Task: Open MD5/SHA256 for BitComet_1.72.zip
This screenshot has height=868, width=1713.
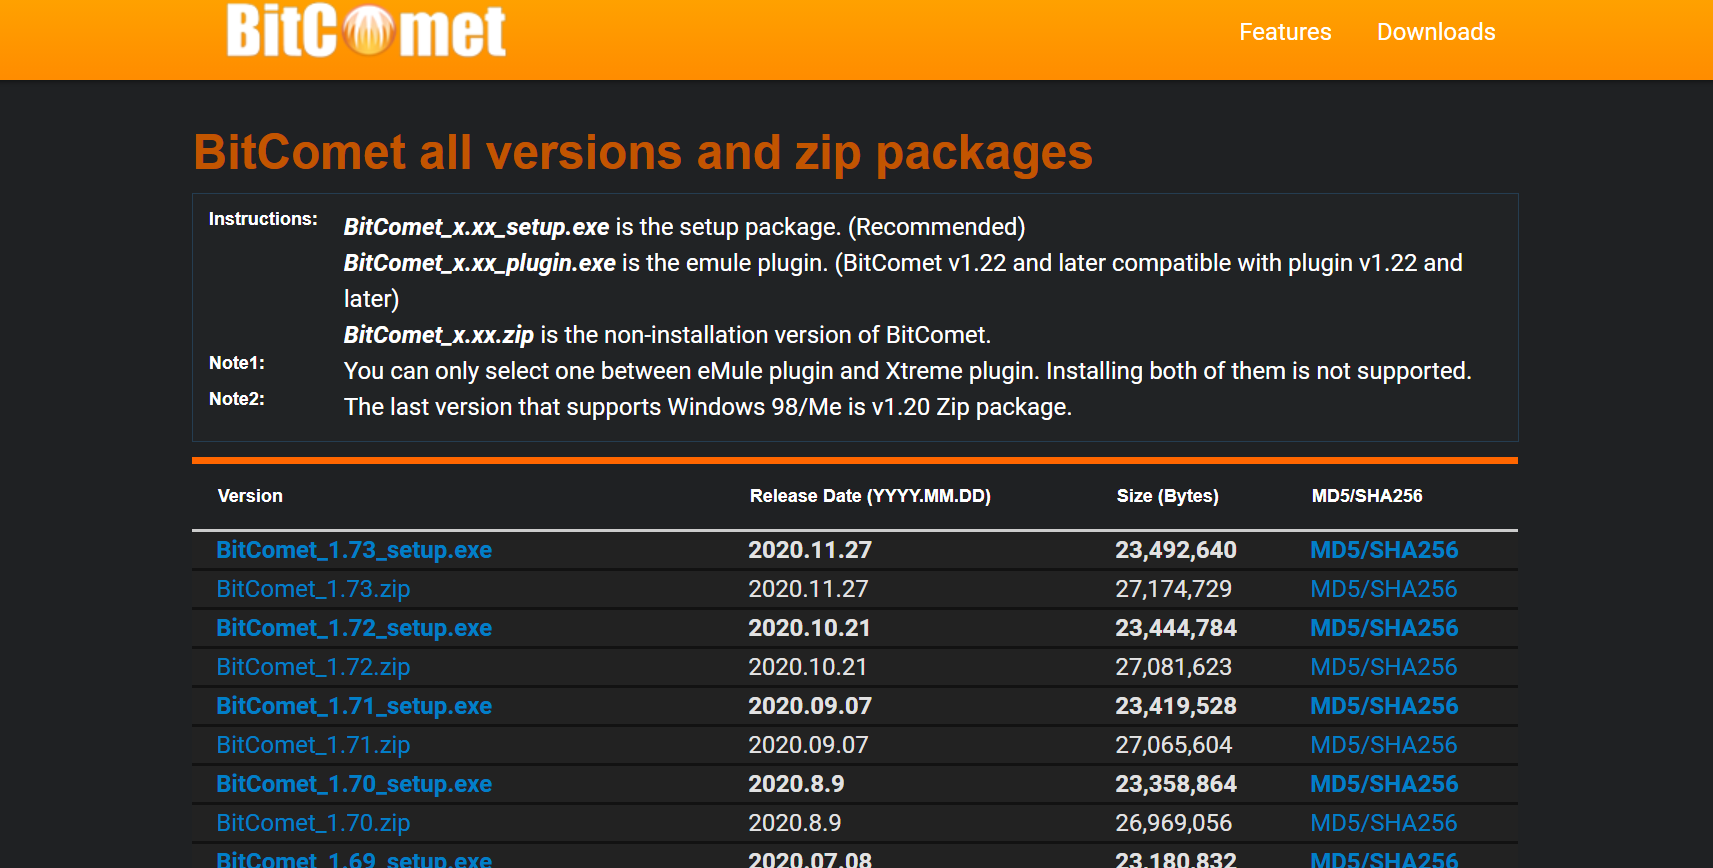Action: click(x=1384, y=667)
